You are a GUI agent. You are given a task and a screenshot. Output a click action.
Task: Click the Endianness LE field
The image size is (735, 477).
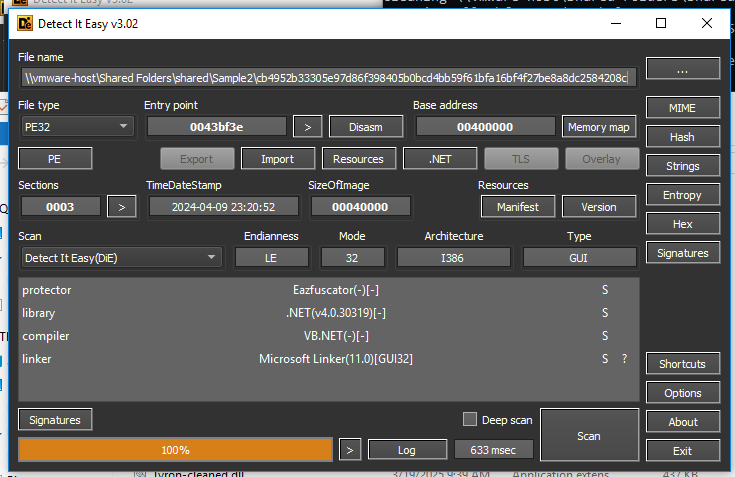[x=271, y=258]
